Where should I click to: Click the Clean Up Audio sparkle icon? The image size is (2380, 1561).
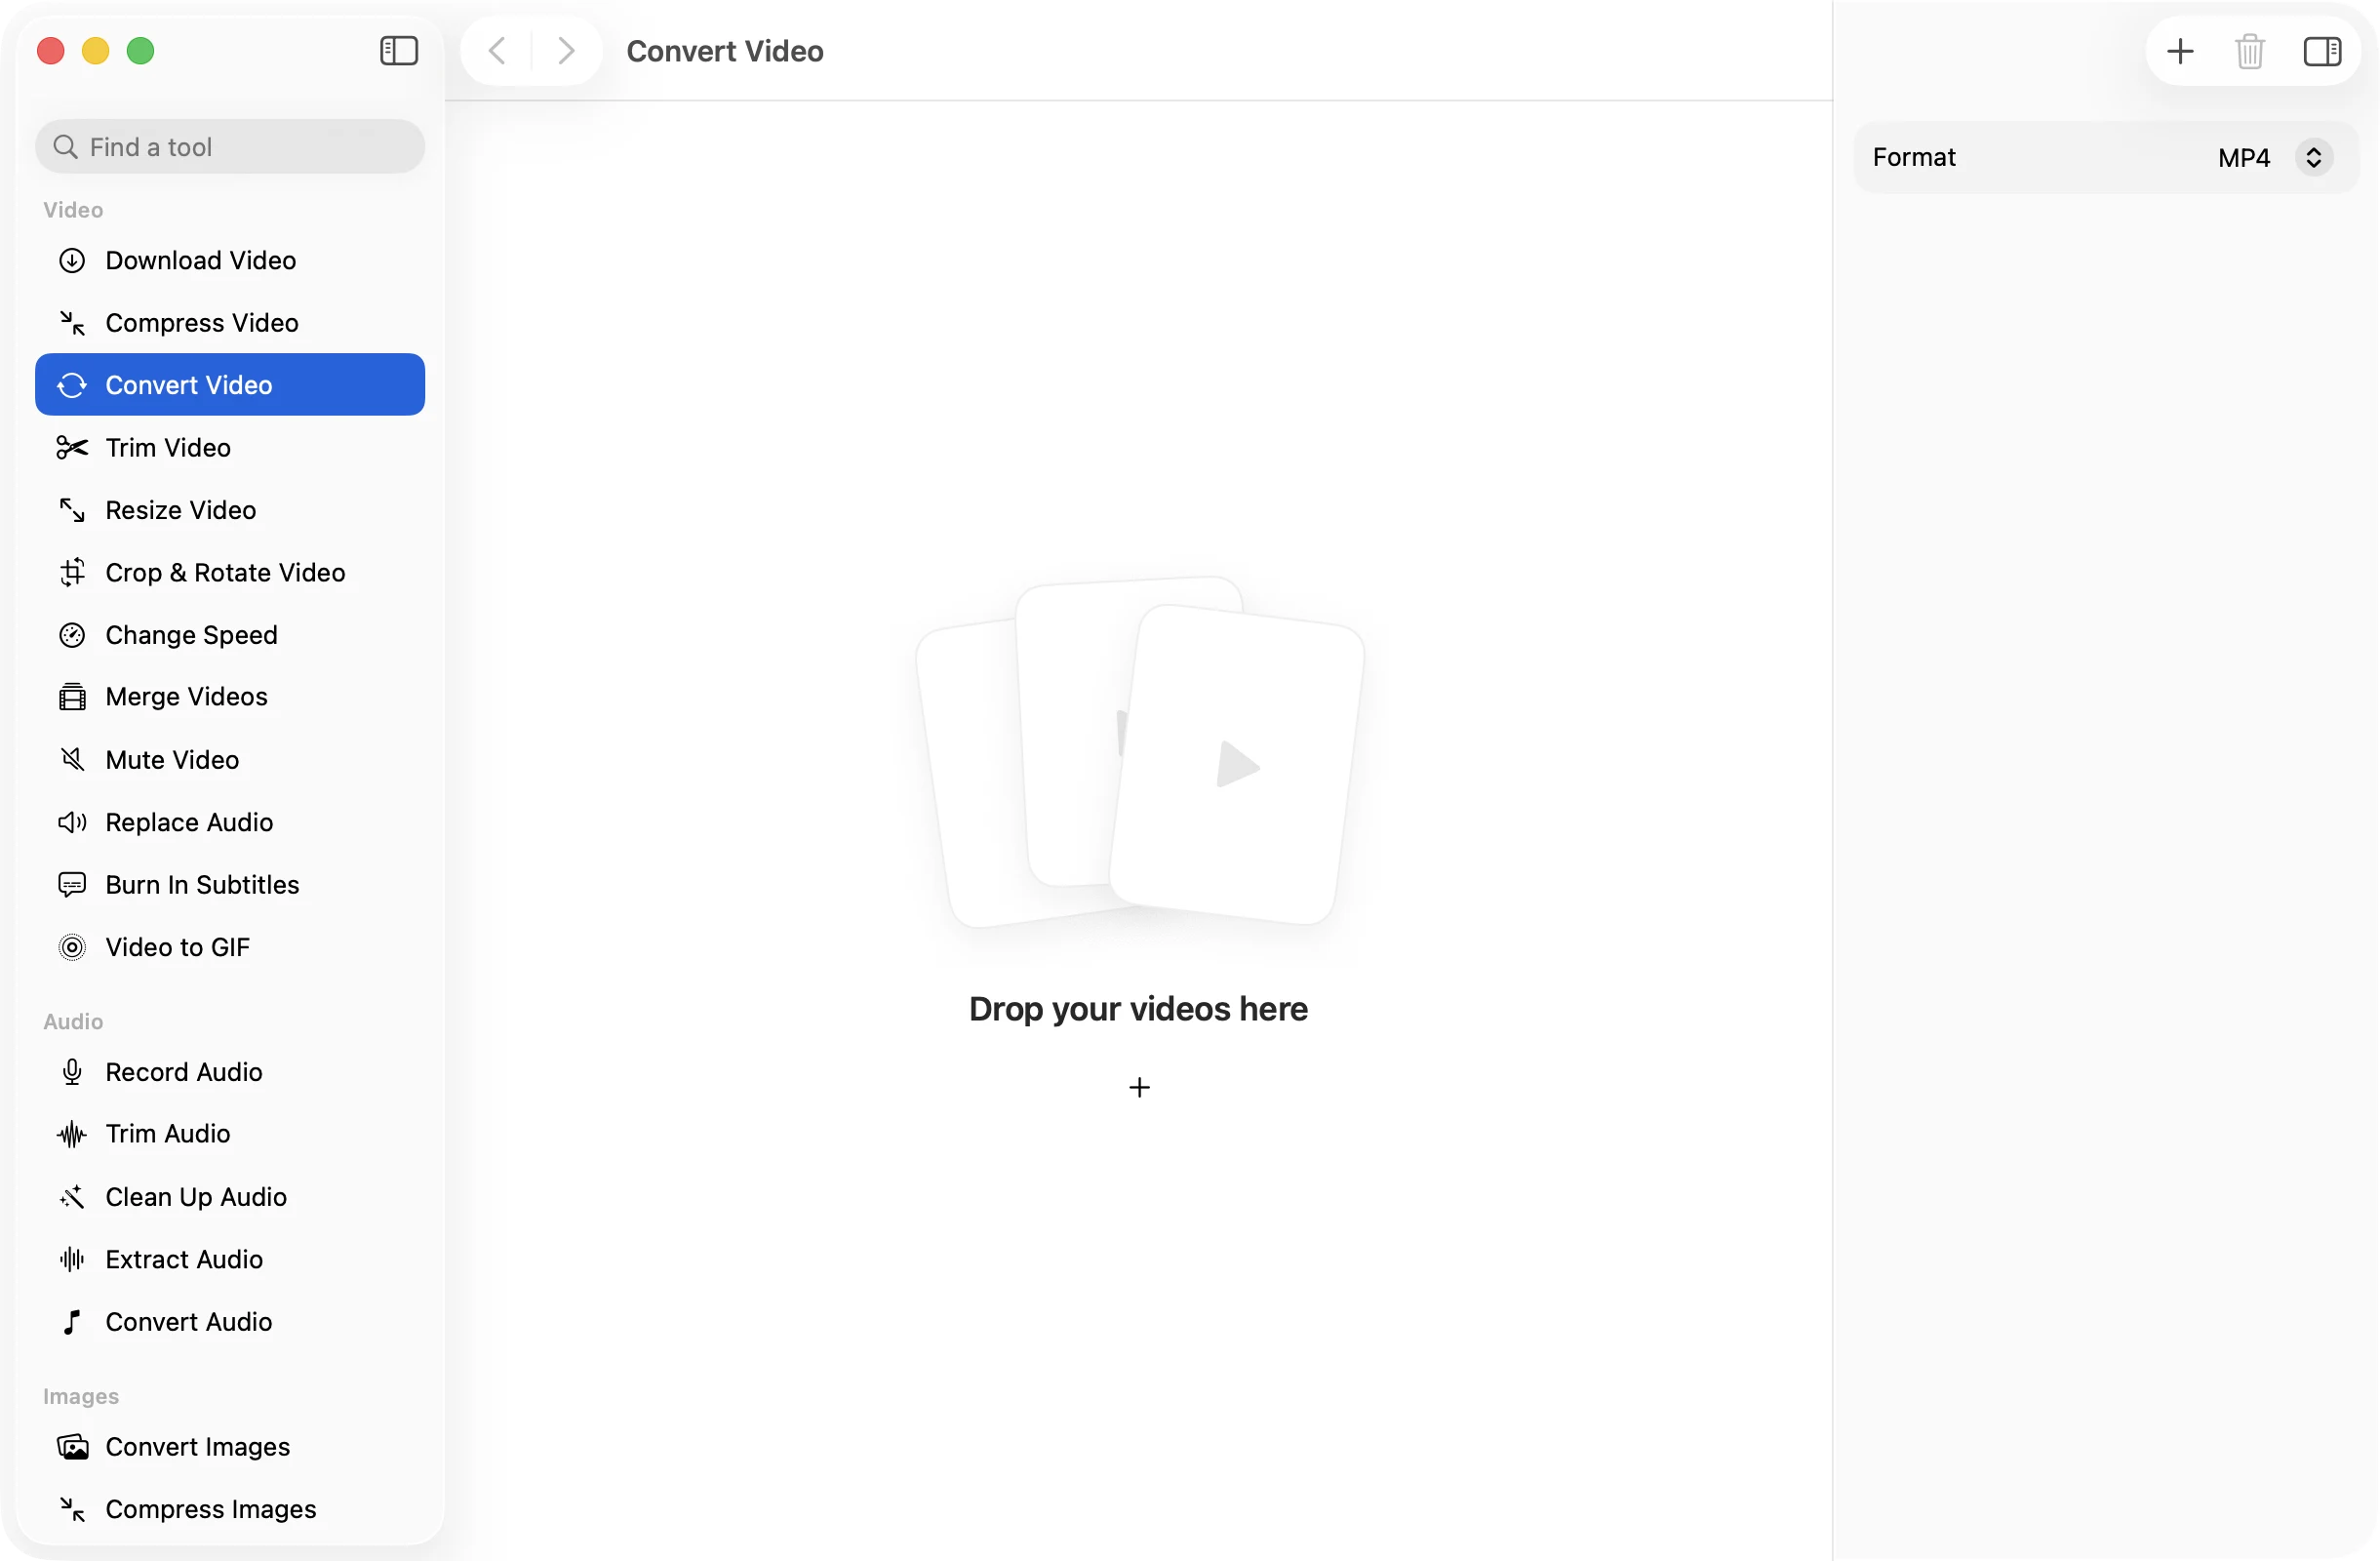(x=72, y=1197)
